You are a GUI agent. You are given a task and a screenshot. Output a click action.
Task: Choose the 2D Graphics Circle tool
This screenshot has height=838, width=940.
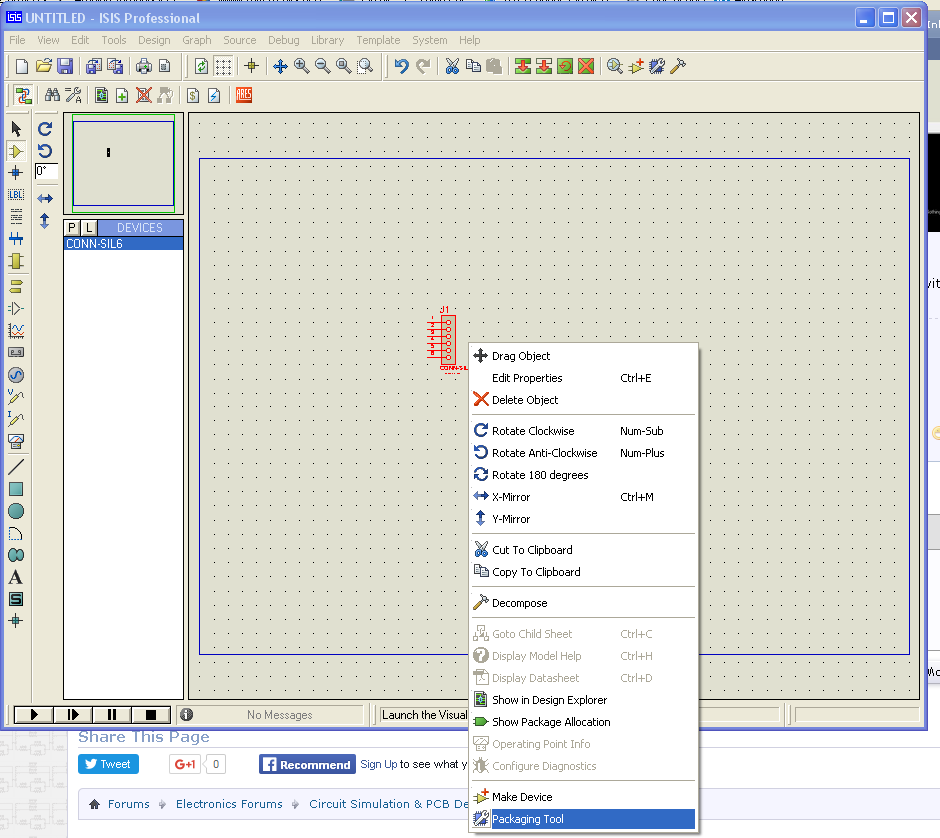pyautogui.click(x=16, y=511)
